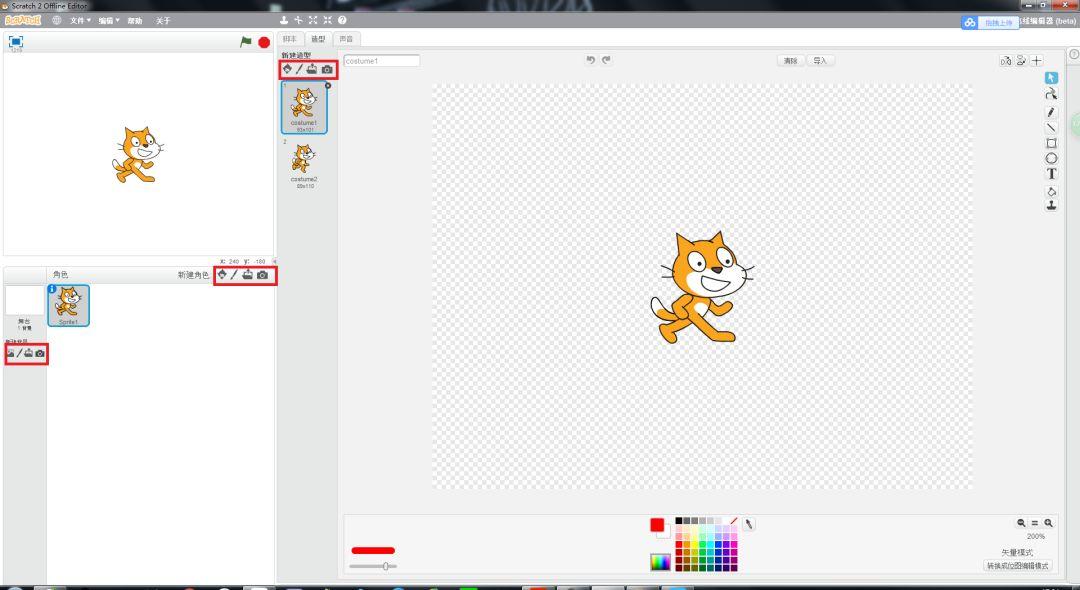Select the costume1 thumbnail
The width and height of the screenshot is (1080, 590).
click(304, 107)
